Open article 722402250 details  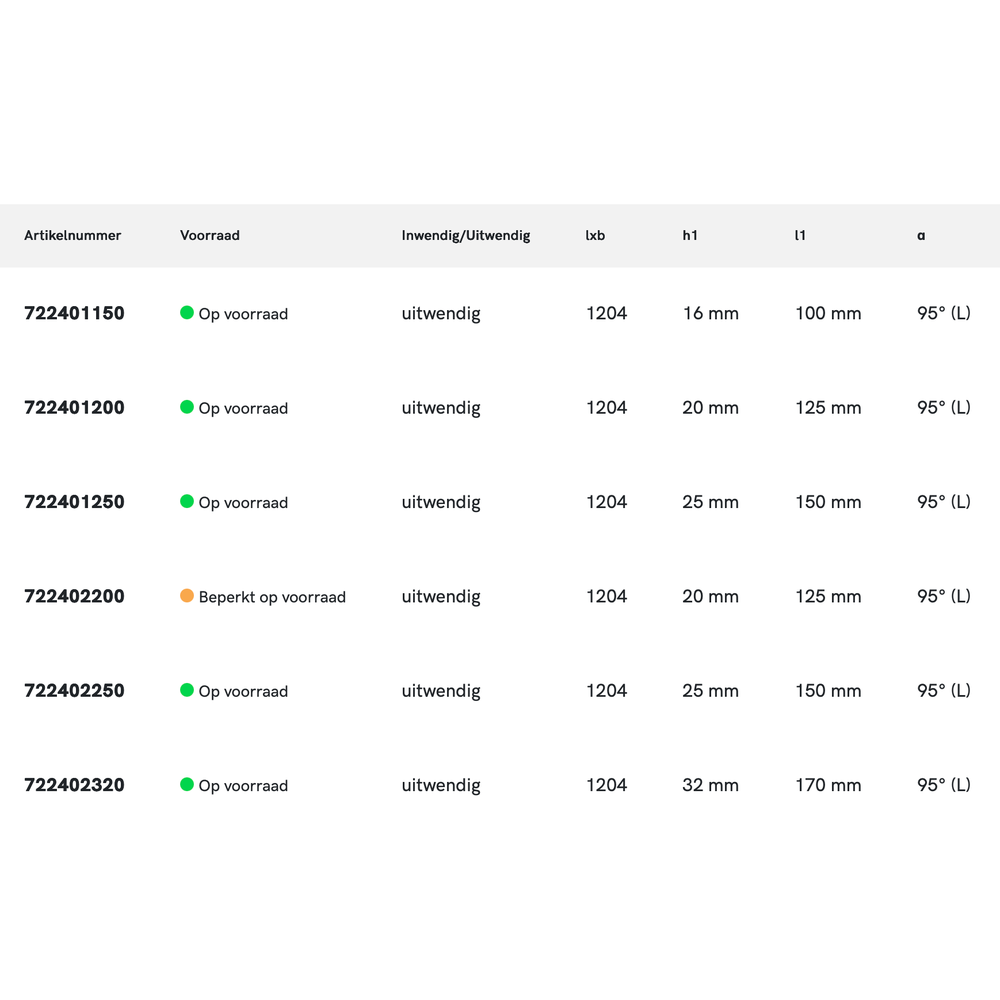click(74, 691)
